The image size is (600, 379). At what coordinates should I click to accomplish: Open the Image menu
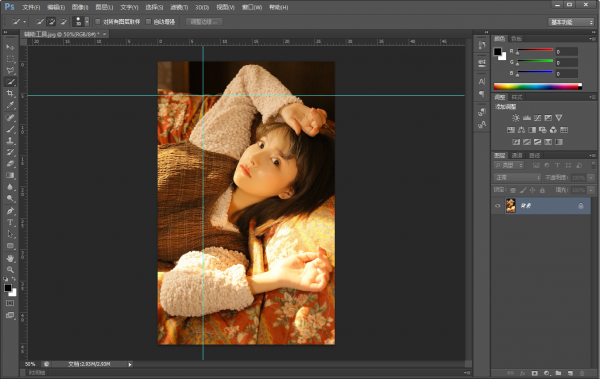(x=80, y=7)
